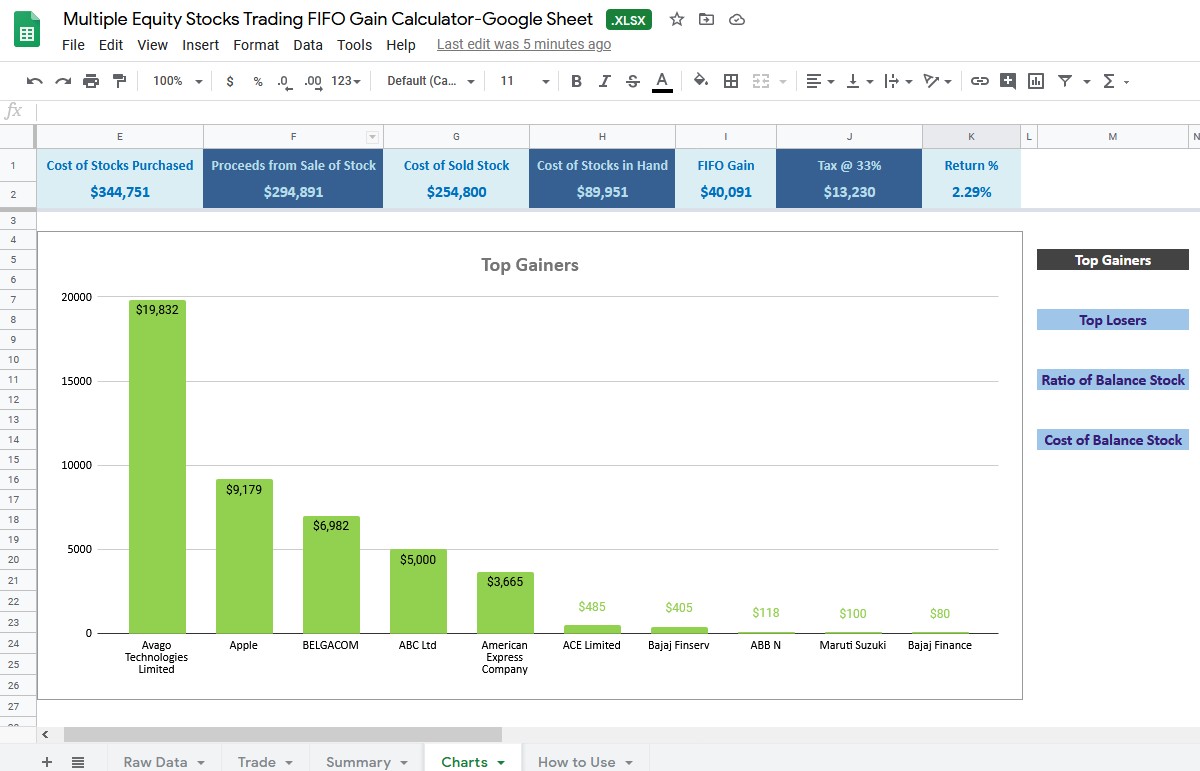The height and width of the screenshot is (771, 1200).
Task: Open the Data menu
Action: (x=308, y=45)
